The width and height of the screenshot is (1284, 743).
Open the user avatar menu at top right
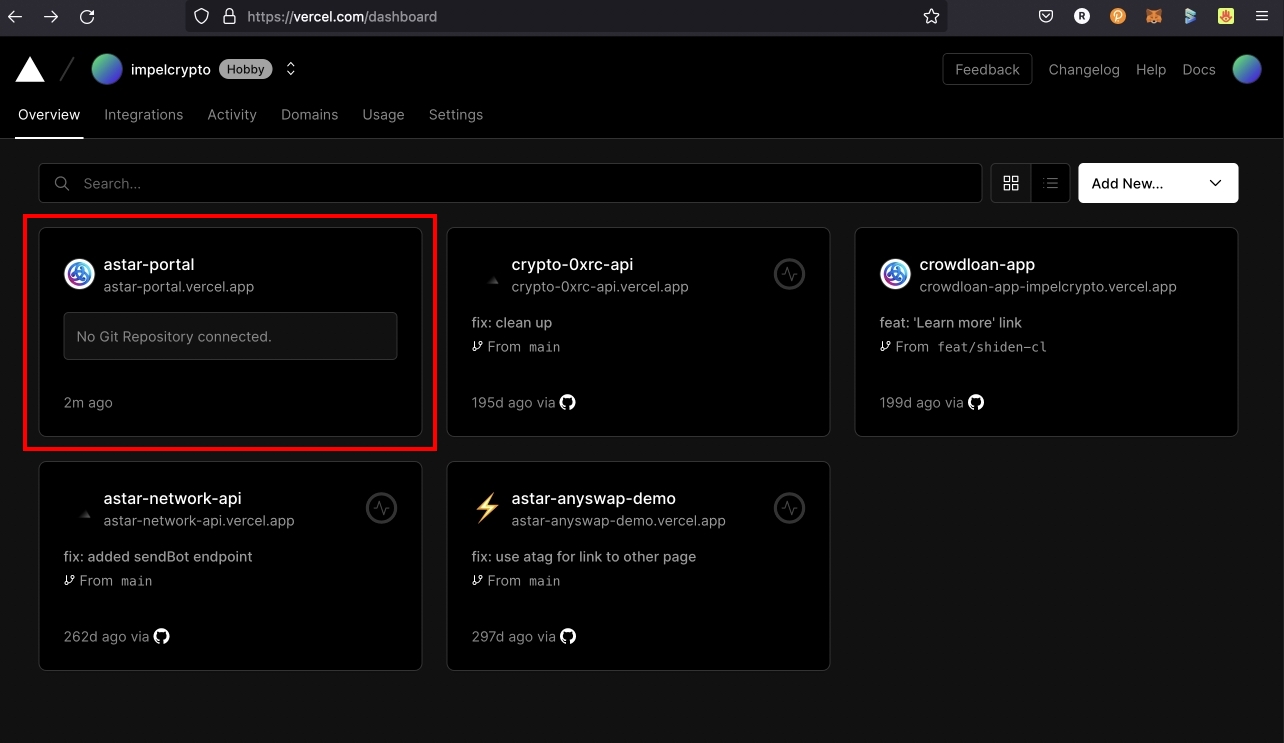click(1246, 69)
